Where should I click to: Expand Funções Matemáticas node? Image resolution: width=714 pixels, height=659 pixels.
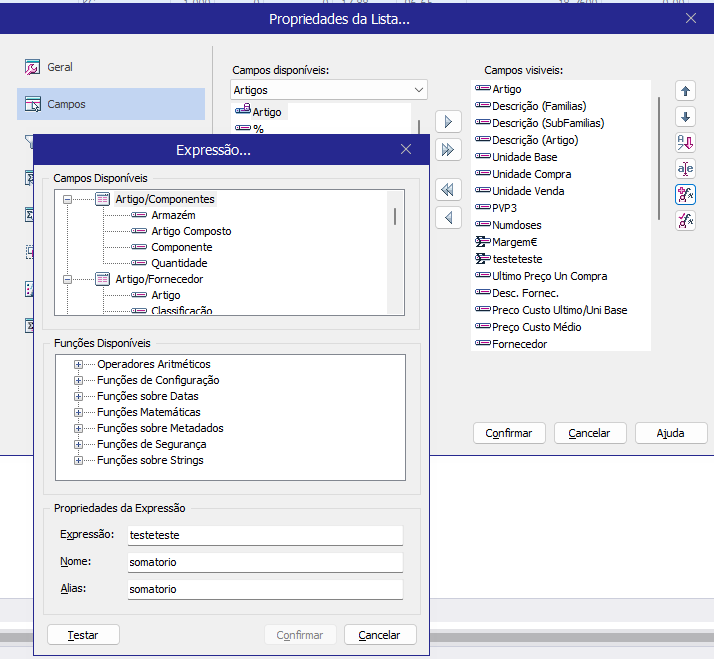coord(79,412)
